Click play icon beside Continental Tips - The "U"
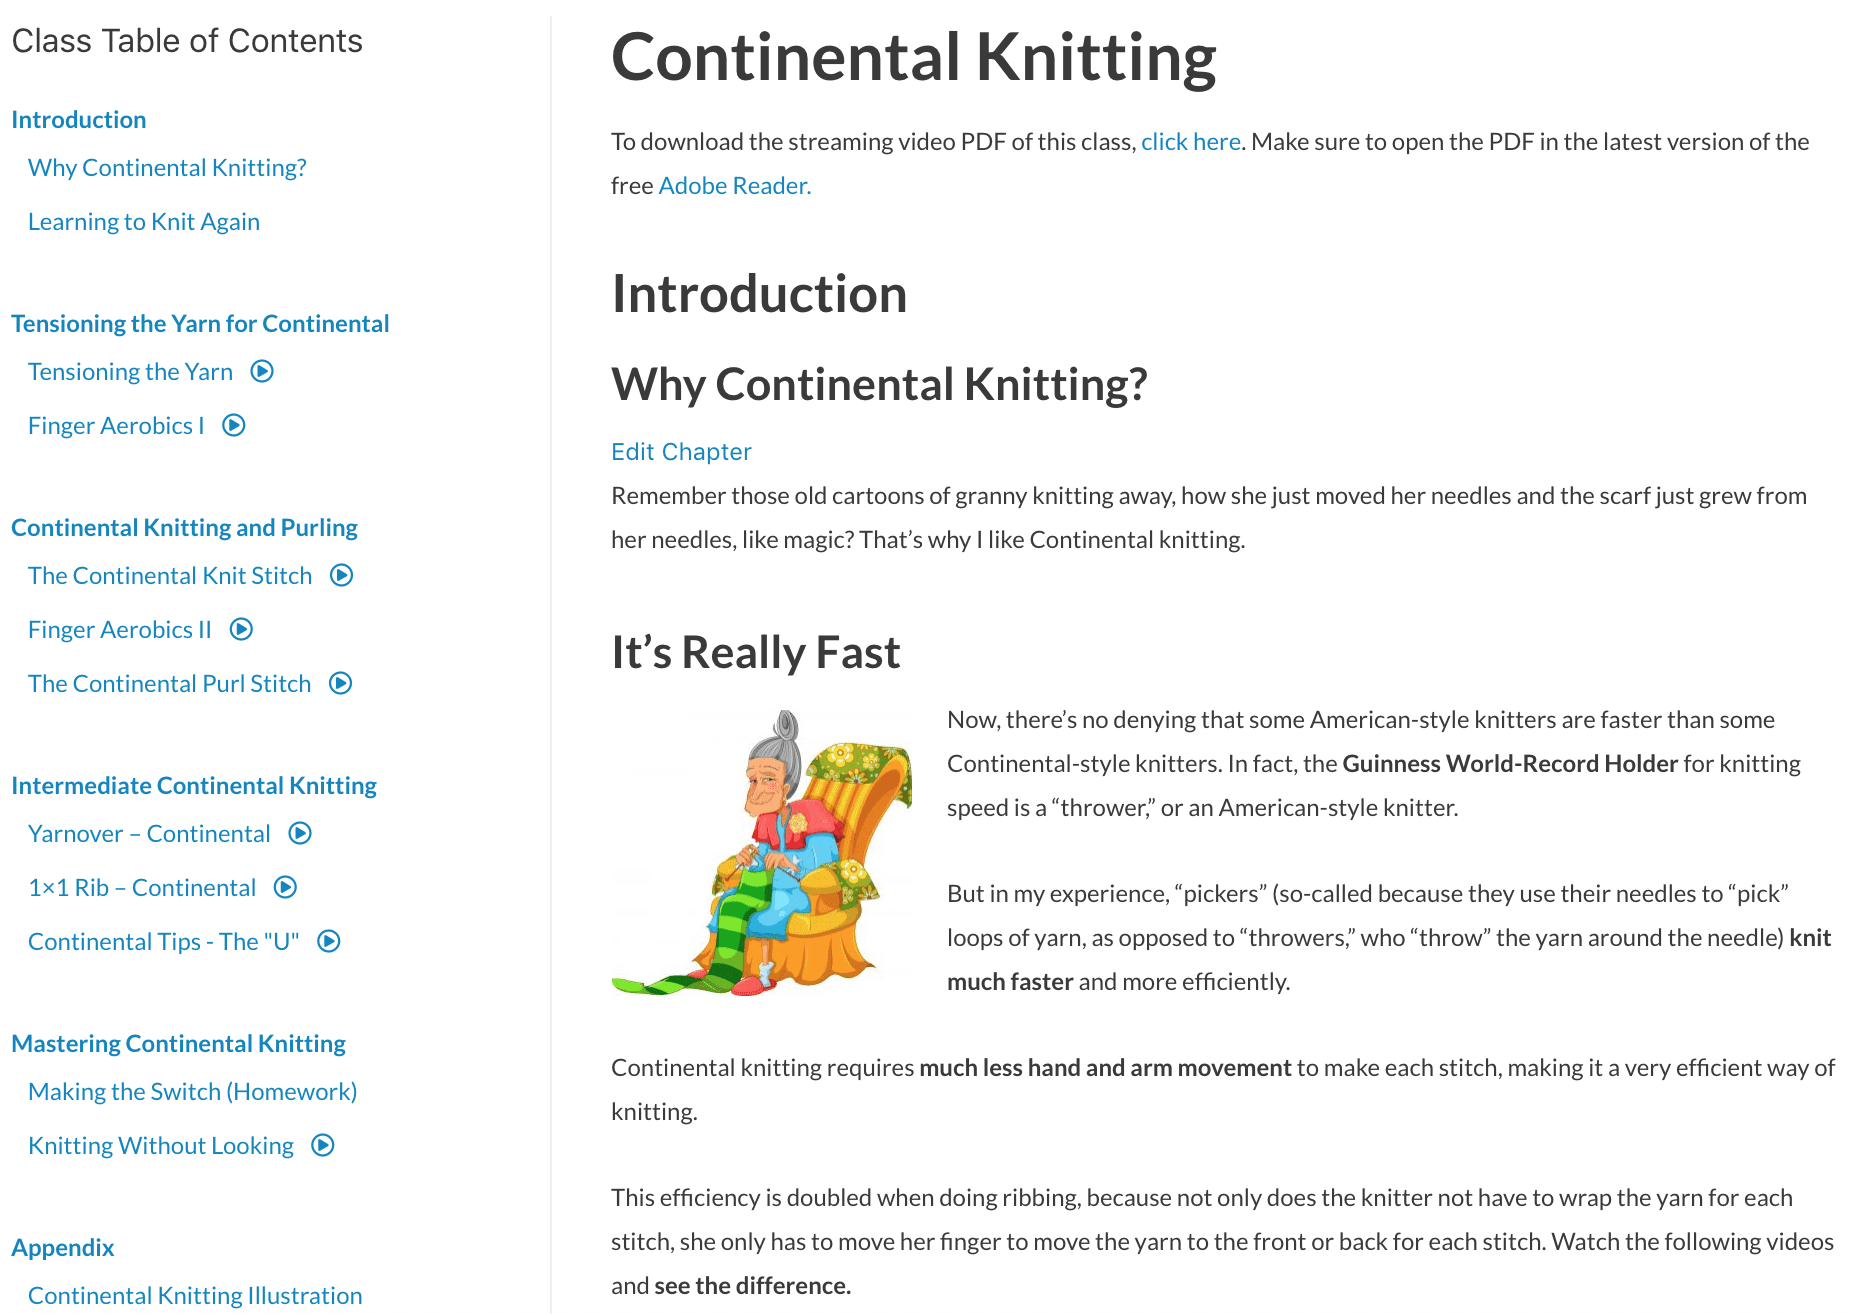The image size is (1862, 1314). (329, 942)
